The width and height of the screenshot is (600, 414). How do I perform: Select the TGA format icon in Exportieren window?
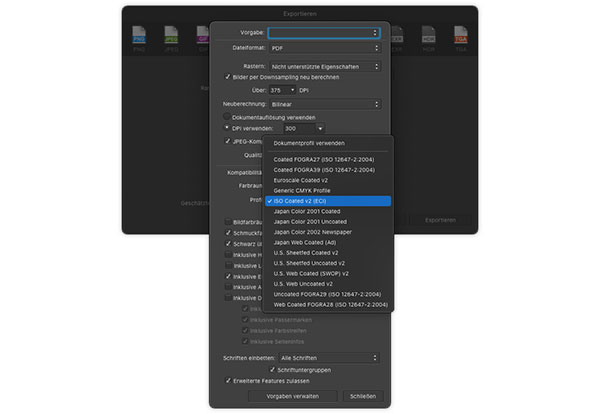coord(461,35)
